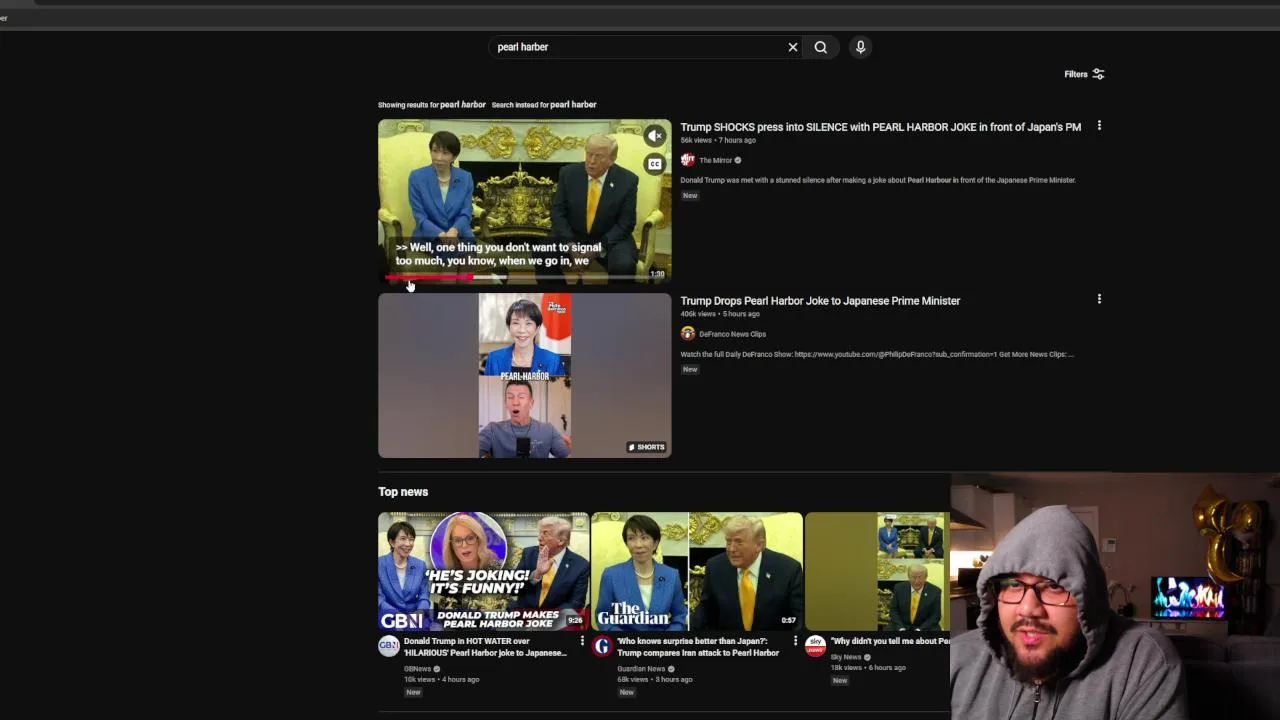
Task: Open 'Who knows surprise better than Japan?' title
Action: tap(698, 647)
